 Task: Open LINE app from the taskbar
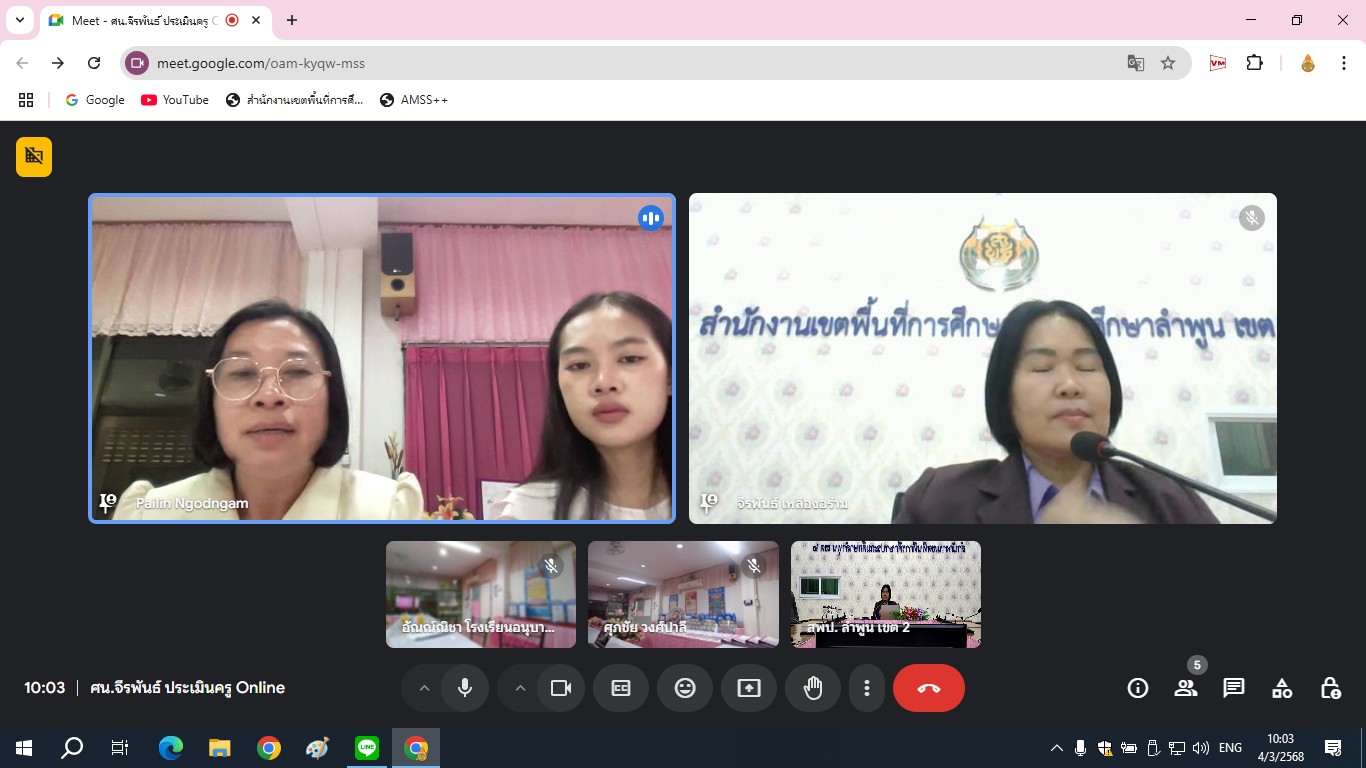point(367,747)
